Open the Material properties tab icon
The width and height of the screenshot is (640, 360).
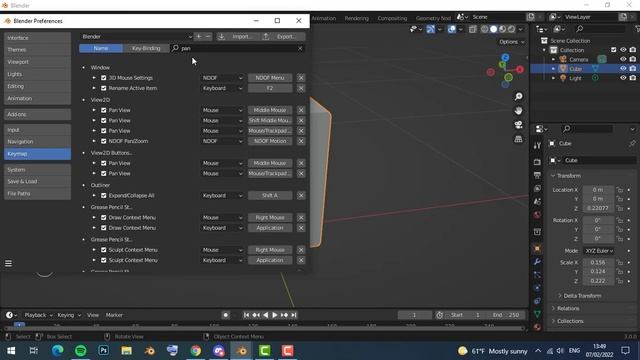537,327
